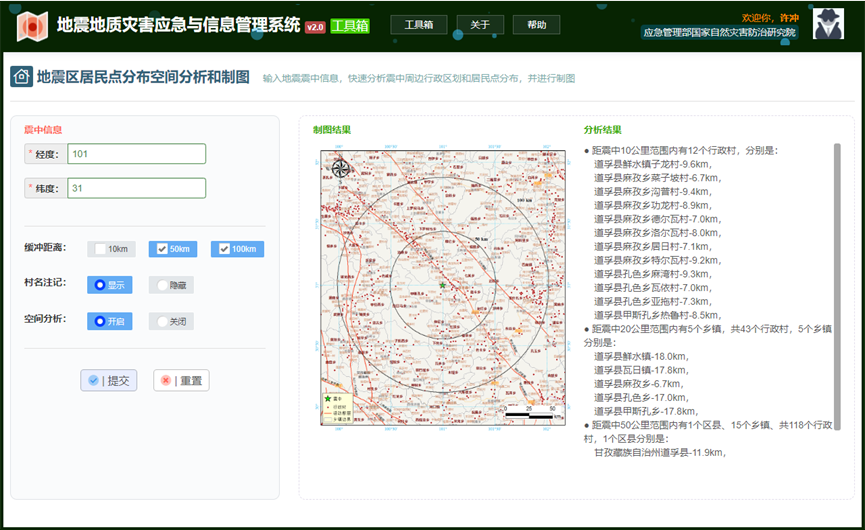Click the 道孚县孔色乡亚拖村-7.3km entry

tap(653, 302)
